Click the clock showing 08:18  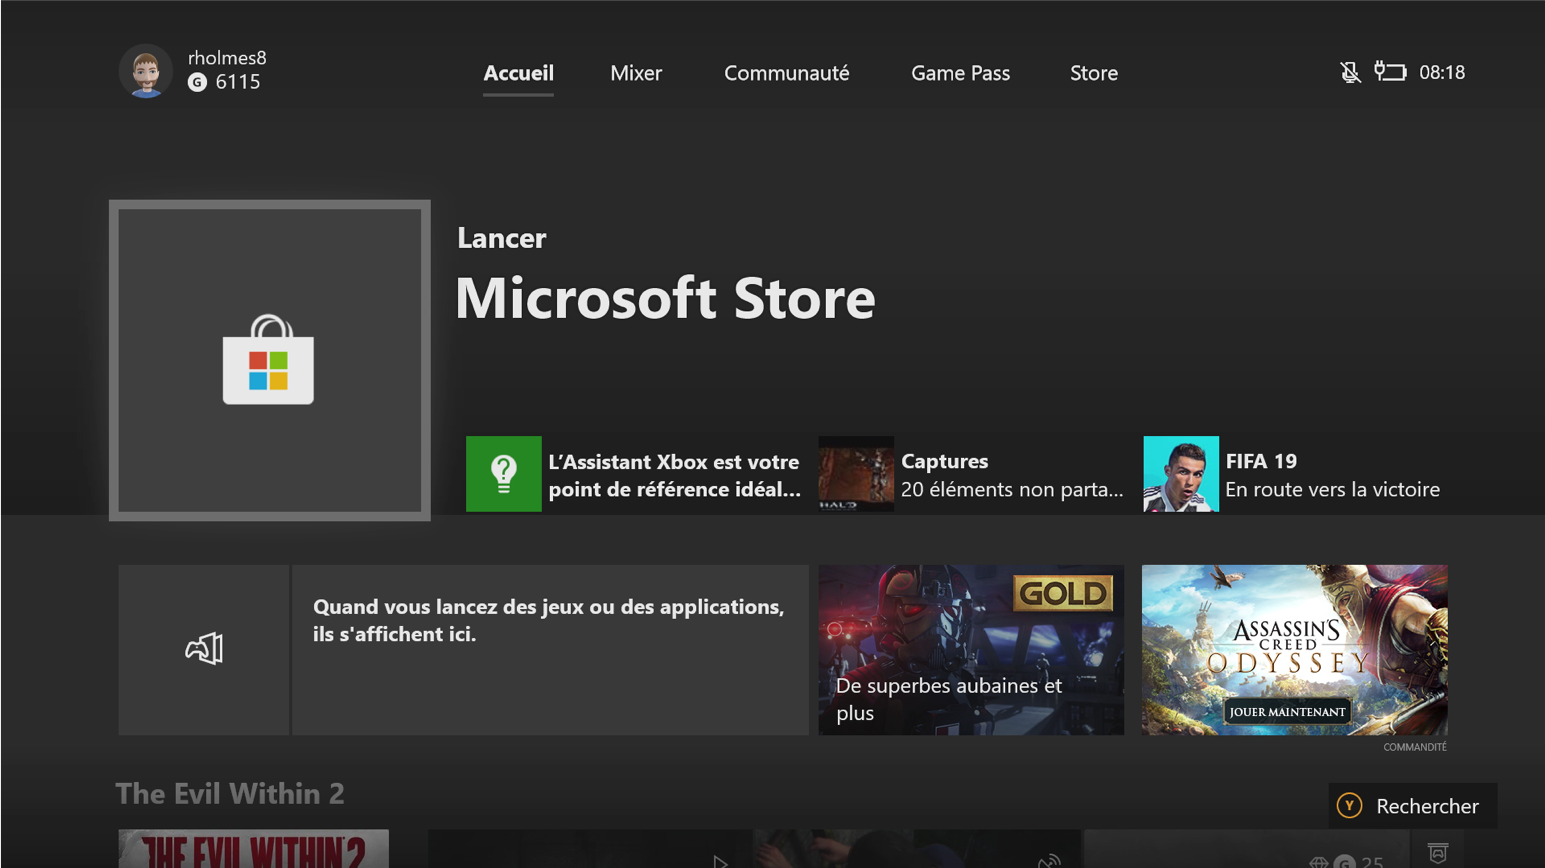[1442, 72]
